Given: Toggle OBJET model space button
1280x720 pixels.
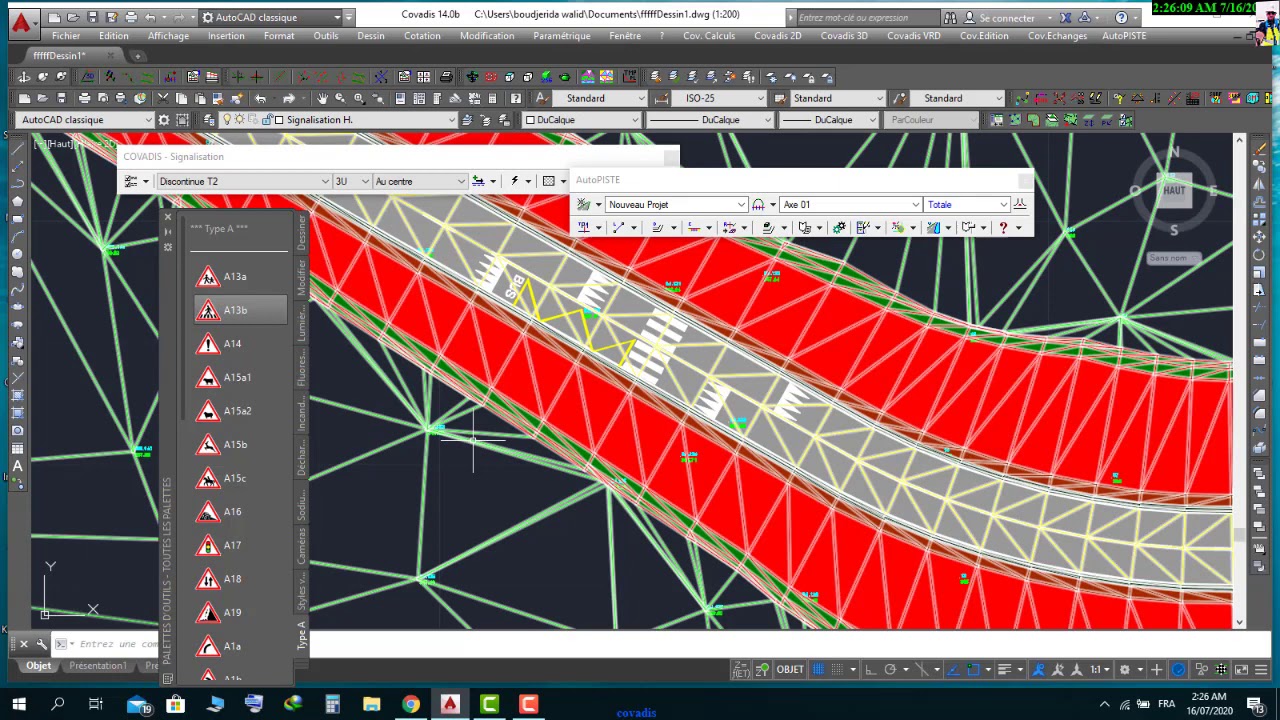Looking at the screenshot, I should pos(790,670).
